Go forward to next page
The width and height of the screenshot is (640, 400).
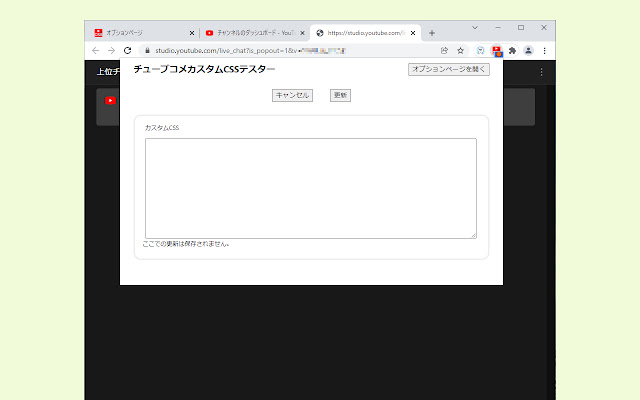click(x=111, y=51)
